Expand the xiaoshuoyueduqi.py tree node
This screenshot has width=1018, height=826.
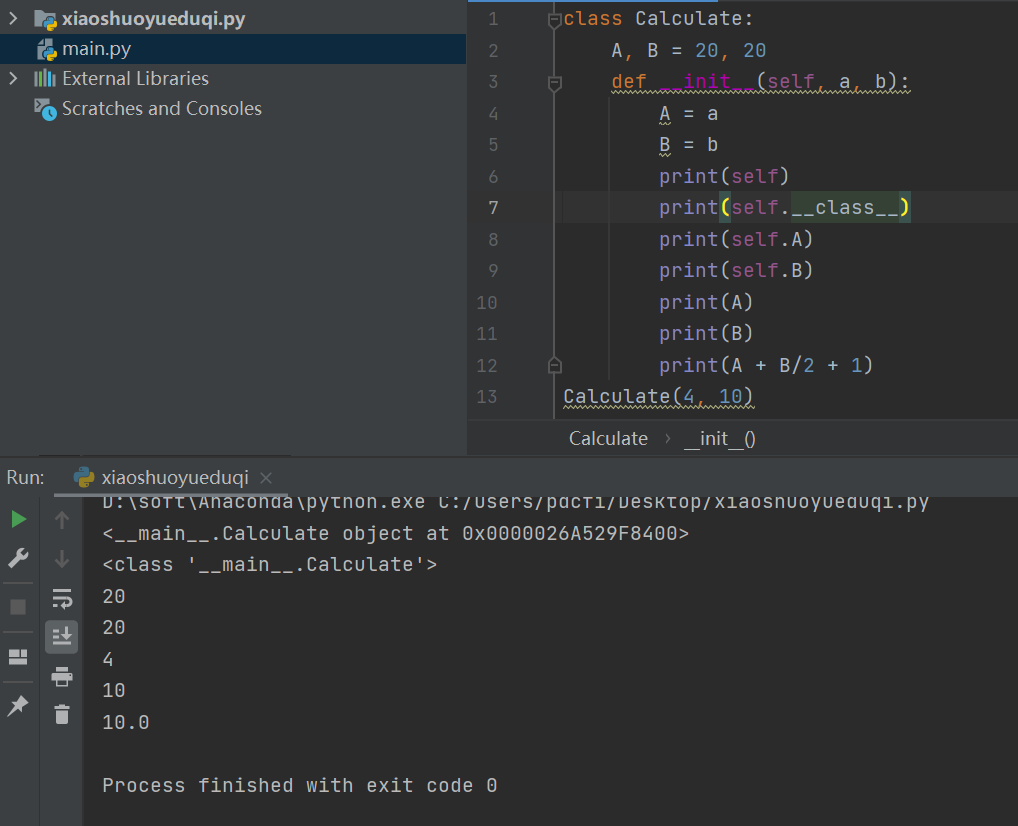pyautogui.click(x=13, y=18)
